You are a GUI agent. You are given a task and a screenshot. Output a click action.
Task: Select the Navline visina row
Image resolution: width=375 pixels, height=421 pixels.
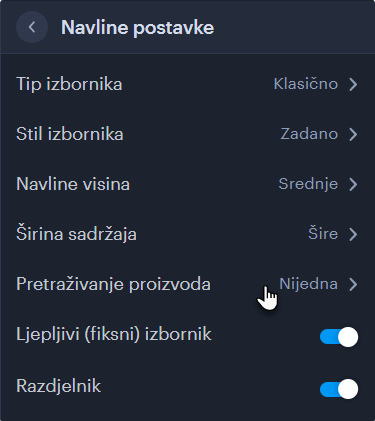pyautogui.click(x=187, y=184)
